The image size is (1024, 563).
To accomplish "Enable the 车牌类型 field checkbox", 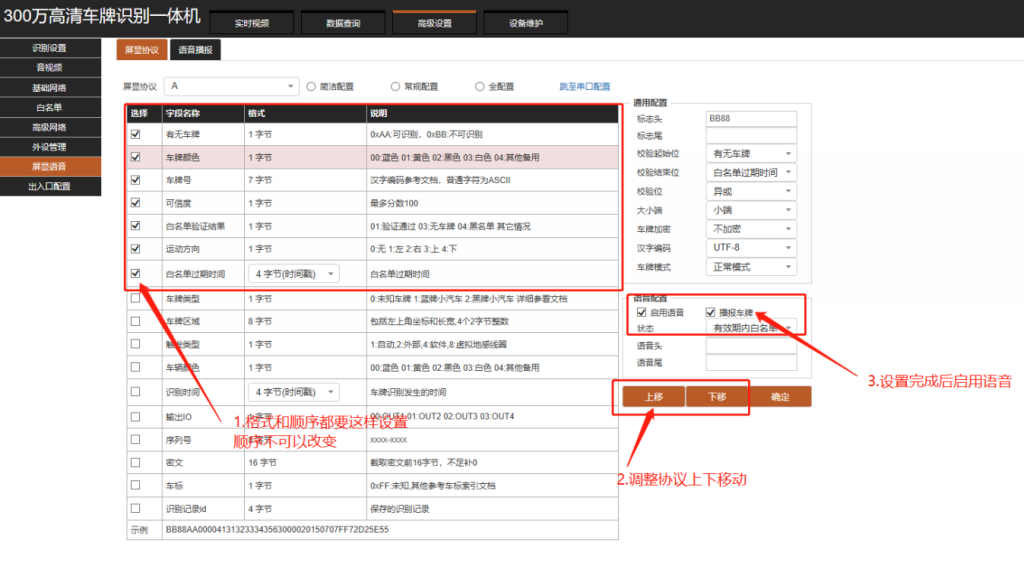I will click(135, 298).
